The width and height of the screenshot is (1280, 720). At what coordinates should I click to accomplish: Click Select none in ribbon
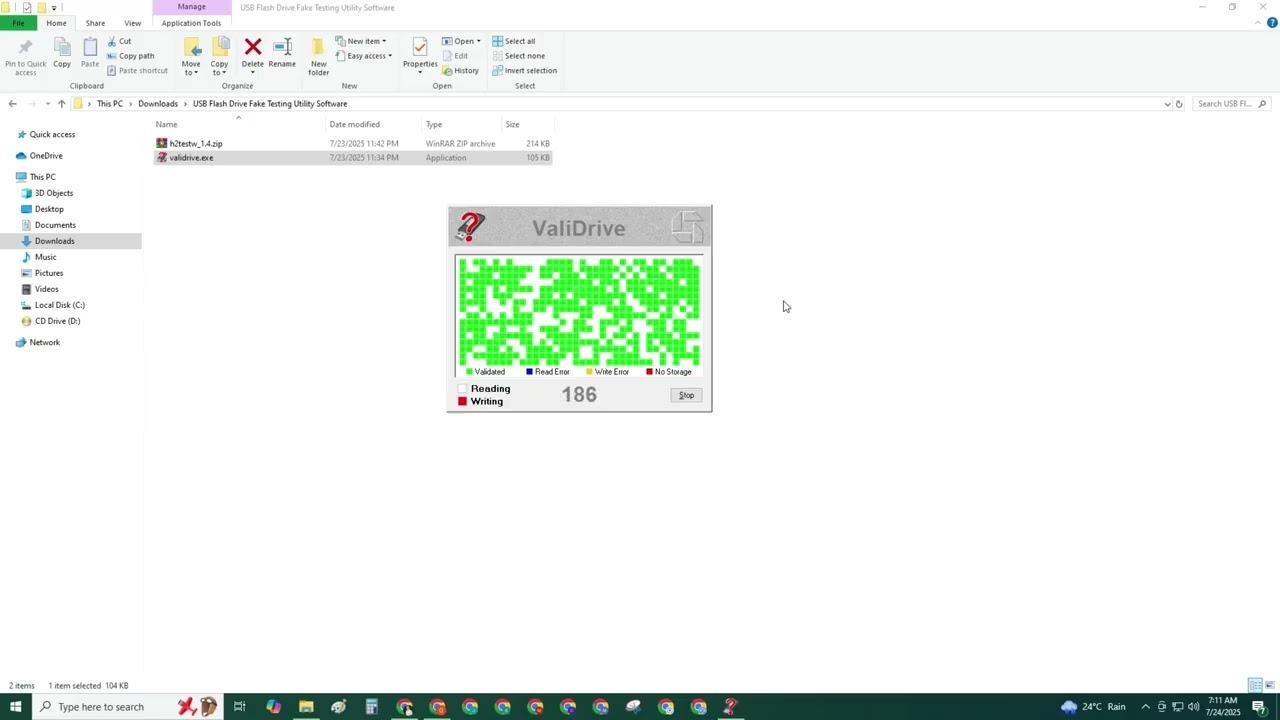pyautogui.click(x=518, y=56)
